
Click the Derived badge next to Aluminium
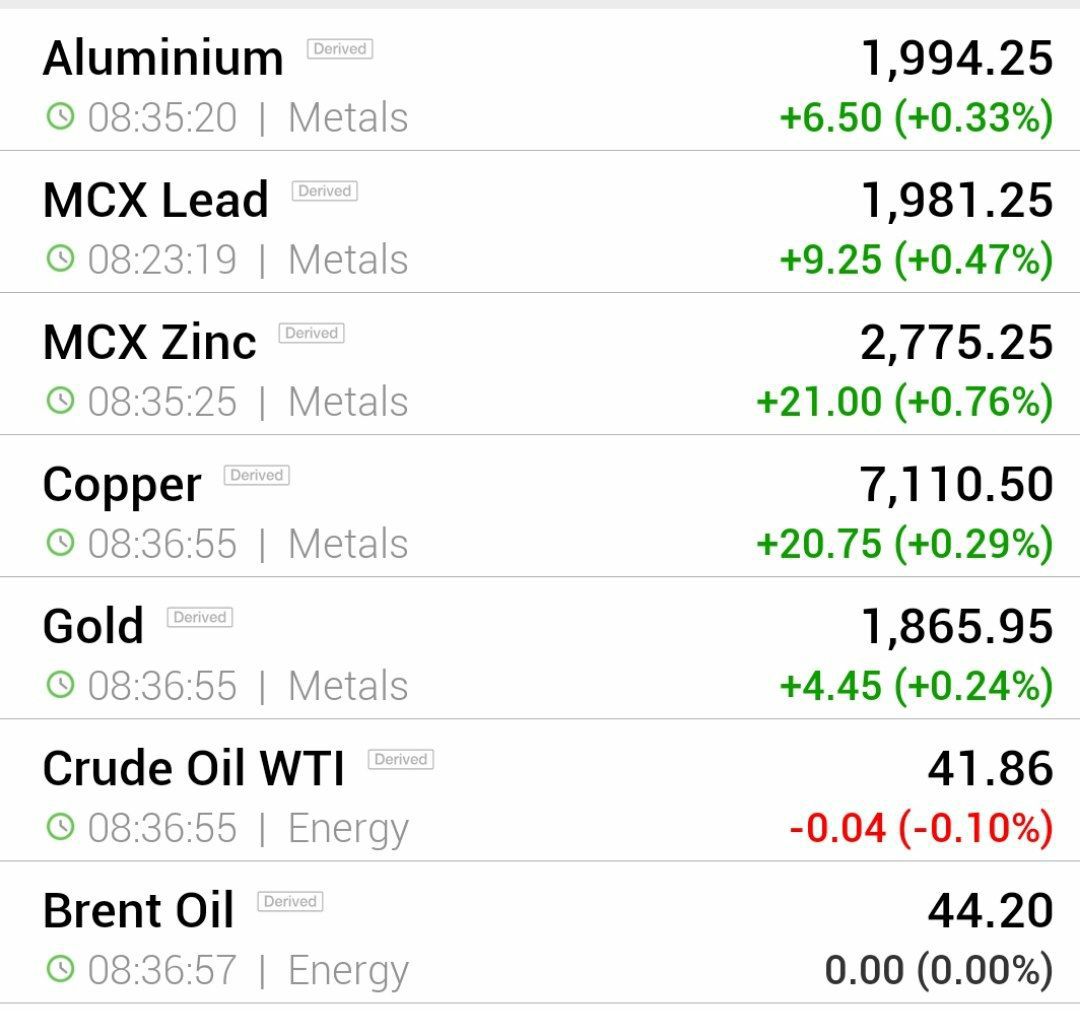tap(340, 49)
